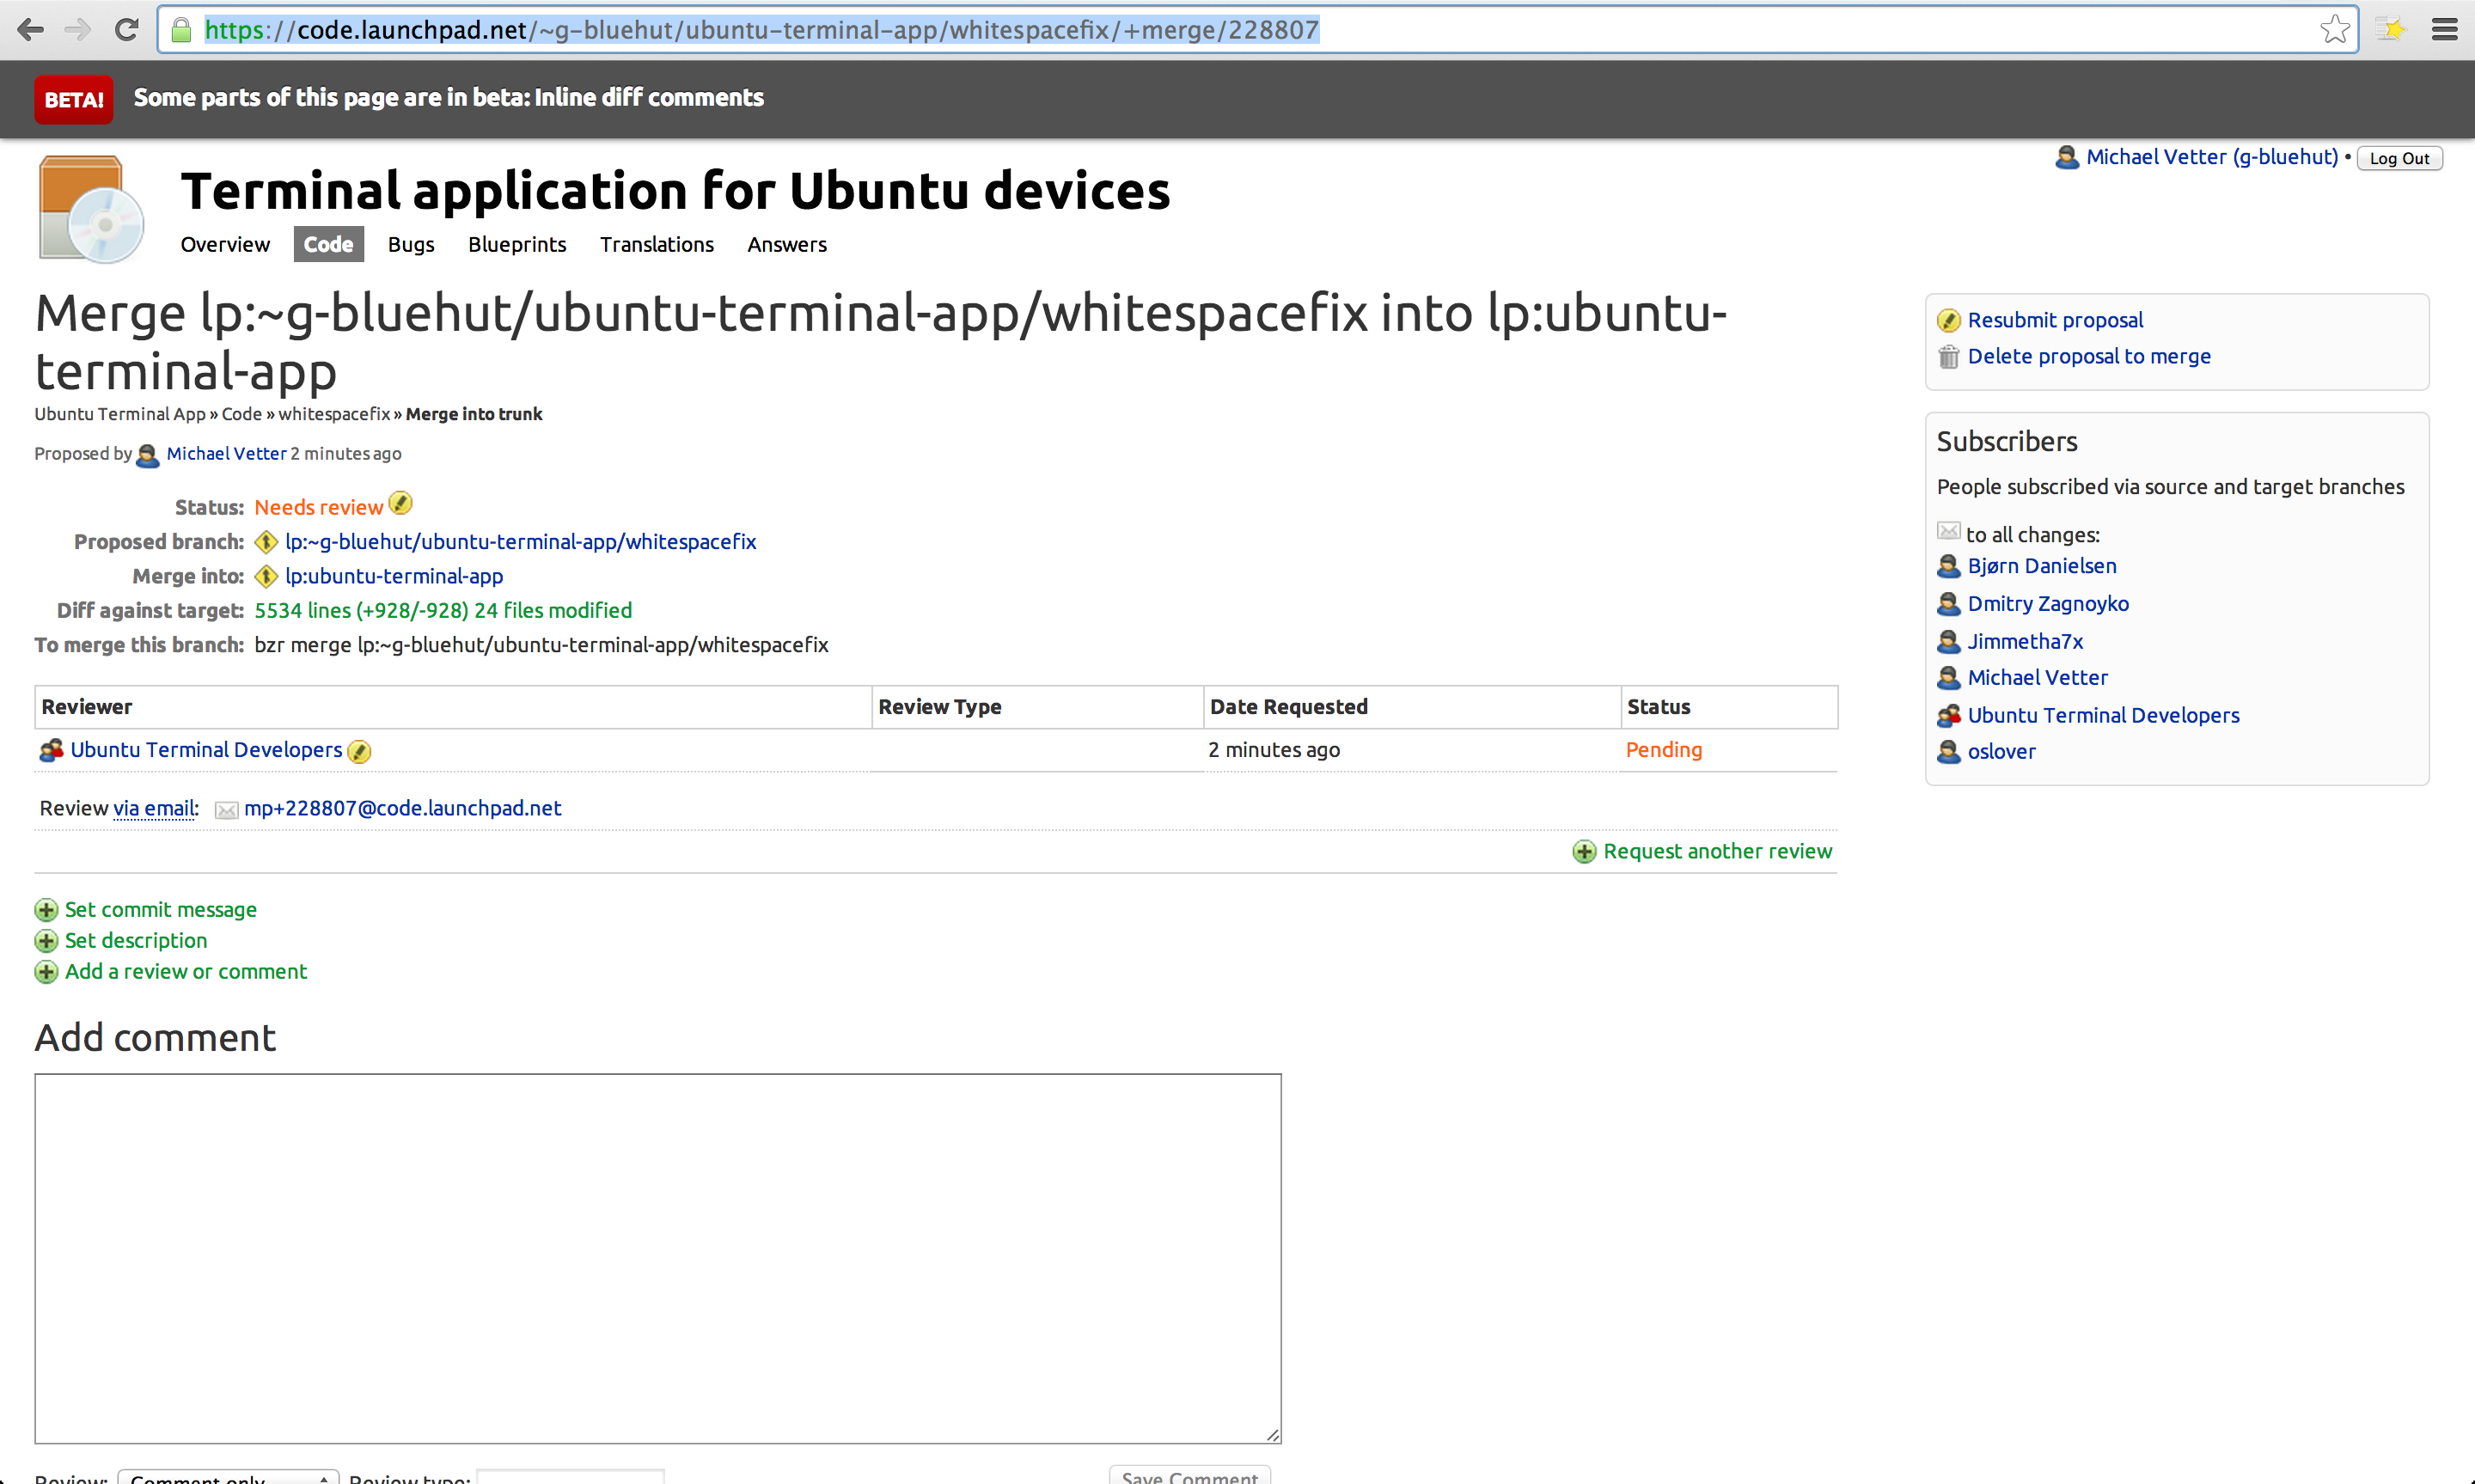
Task: Click plus icon beside Add a review or comment
Action: [x=46, y=972]
